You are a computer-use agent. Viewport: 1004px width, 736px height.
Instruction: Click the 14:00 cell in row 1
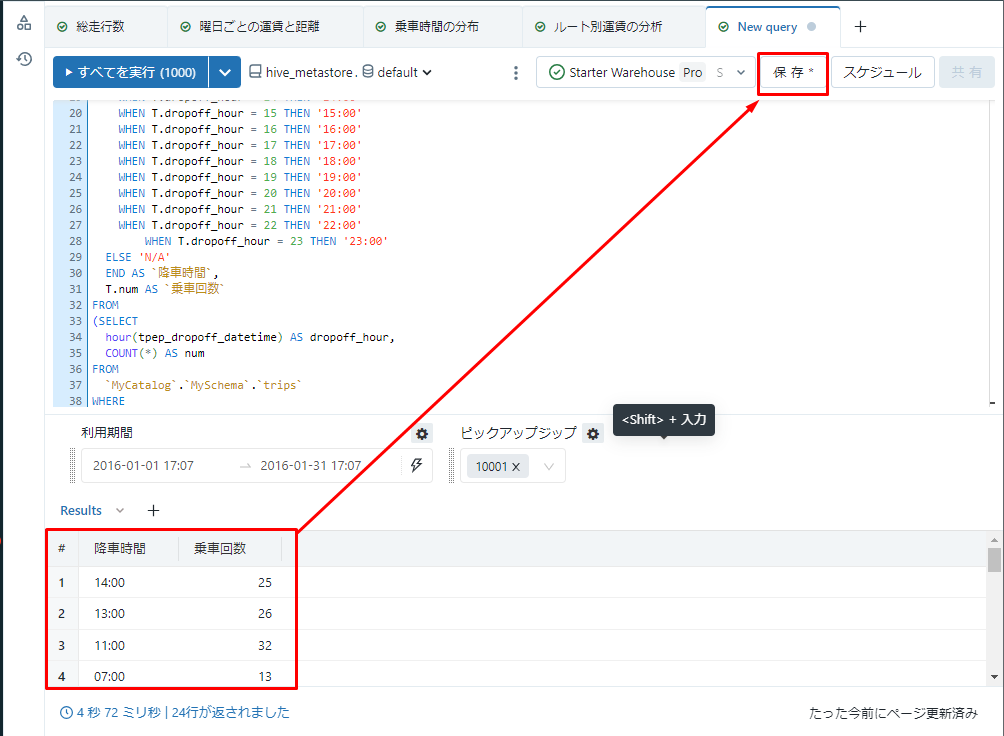click(109, 582)
